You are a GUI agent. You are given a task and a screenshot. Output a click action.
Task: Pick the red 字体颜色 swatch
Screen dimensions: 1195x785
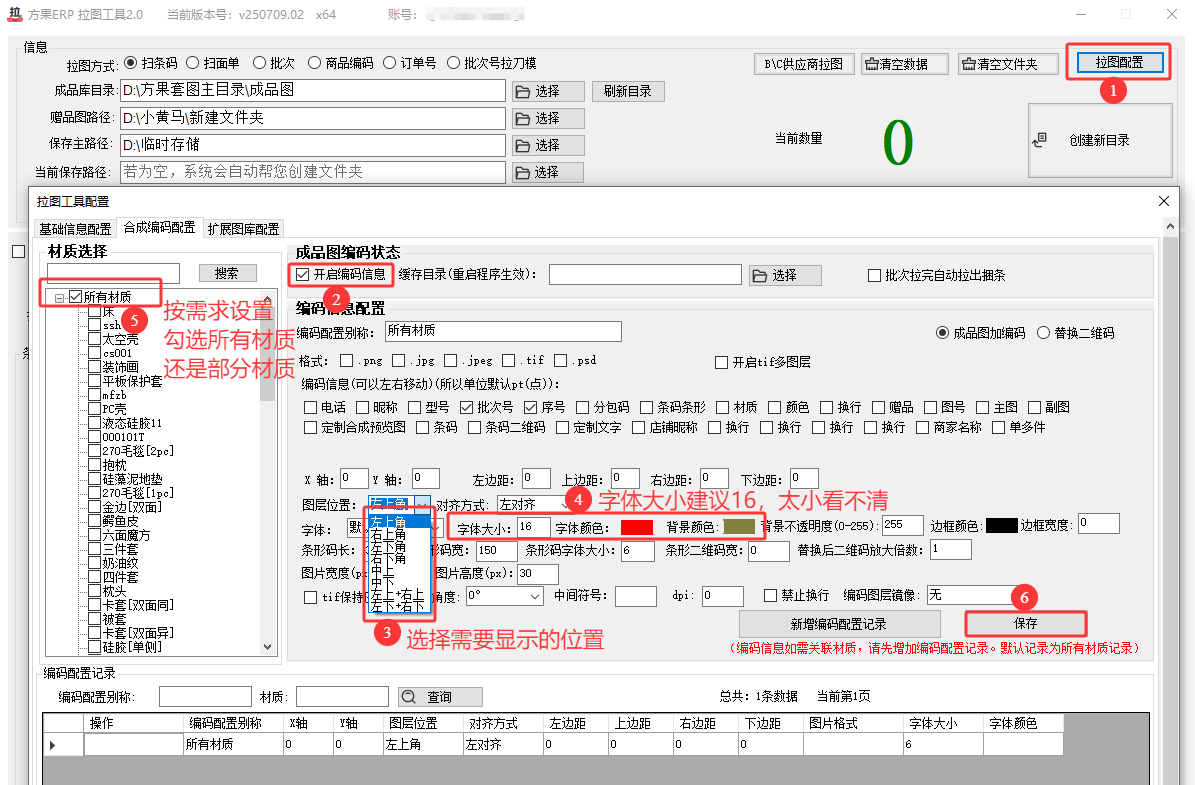[x=637, y=527]
